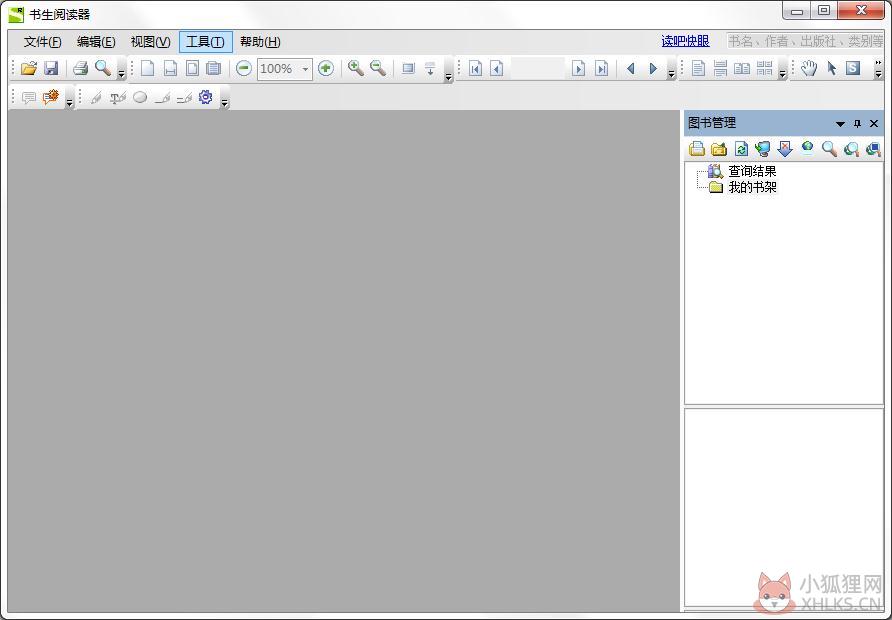Select the 查询结果 tree item
The image size is (892, 620).
coord(752,171)
